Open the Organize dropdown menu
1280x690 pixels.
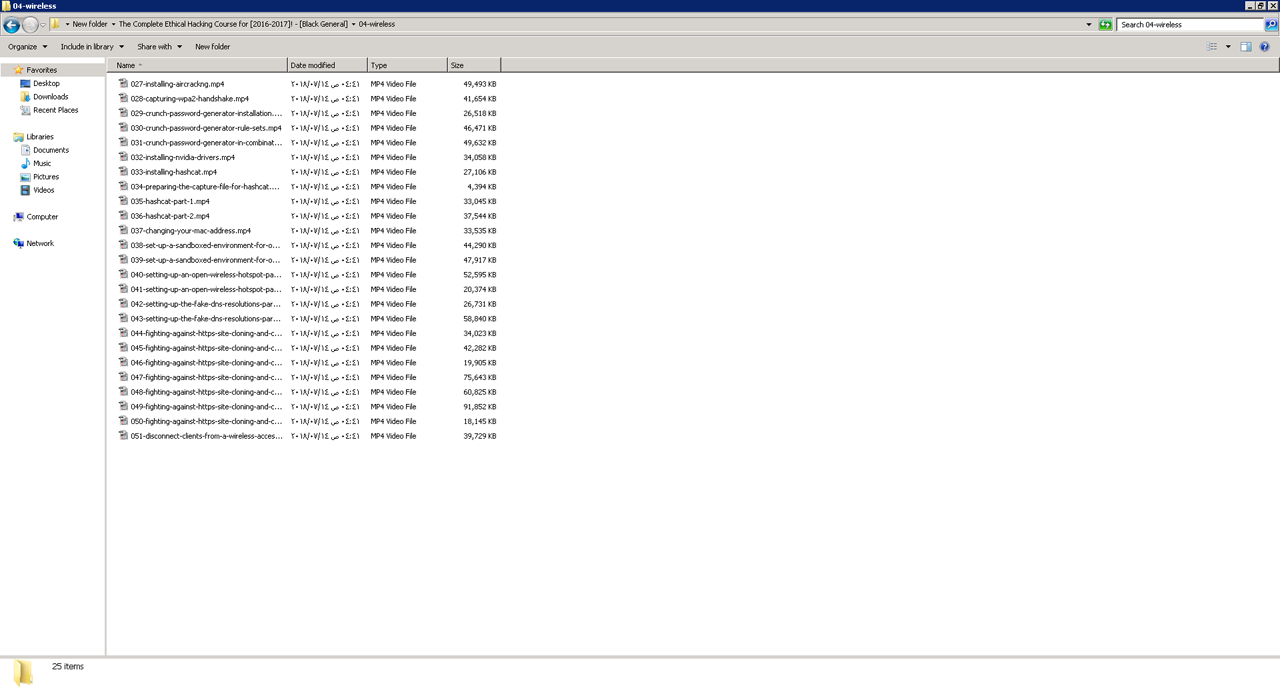27,47
